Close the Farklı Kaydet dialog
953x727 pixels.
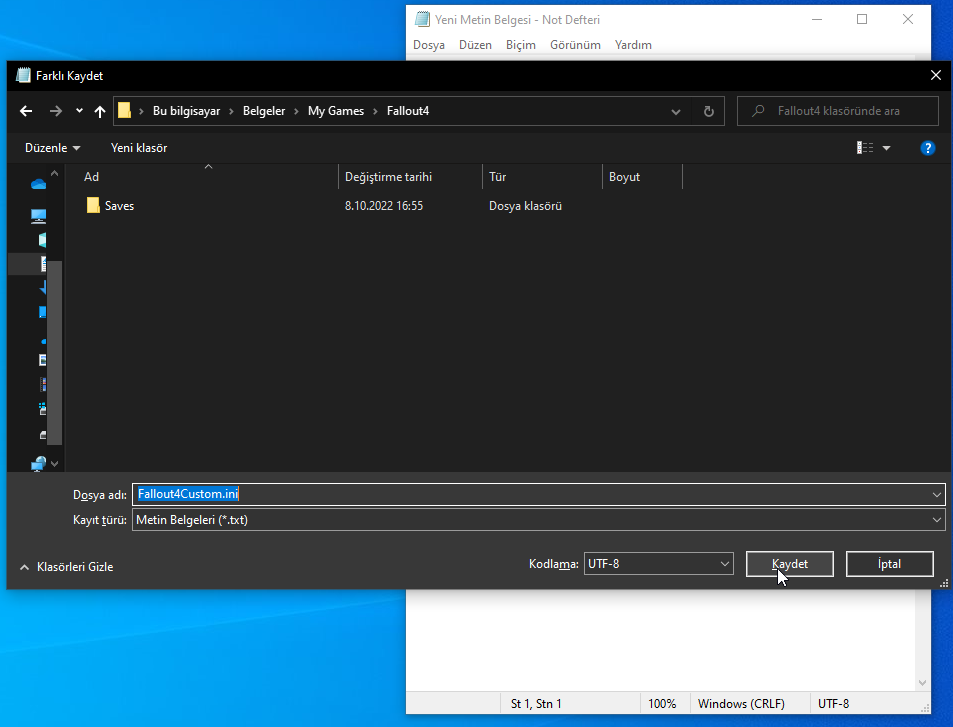pos(935,76)
